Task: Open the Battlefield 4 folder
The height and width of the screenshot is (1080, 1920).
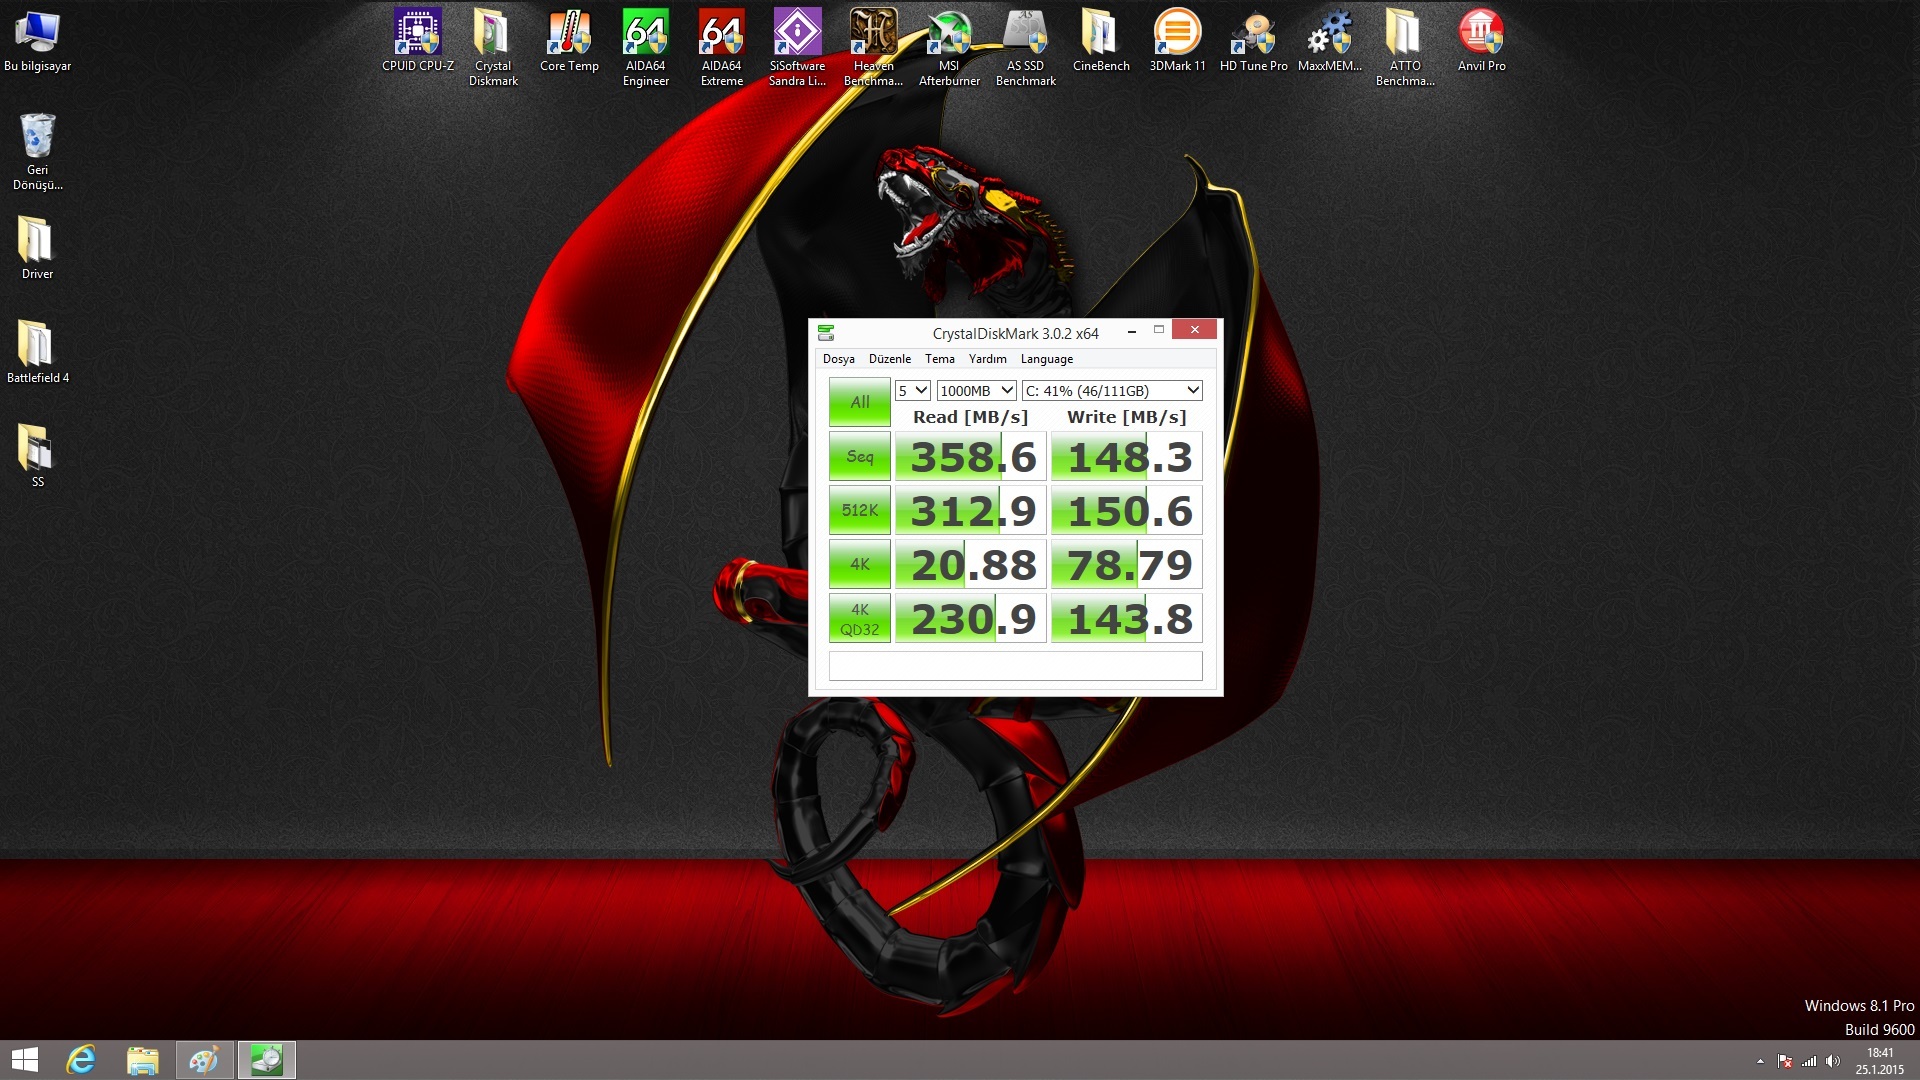Action: 38,352
